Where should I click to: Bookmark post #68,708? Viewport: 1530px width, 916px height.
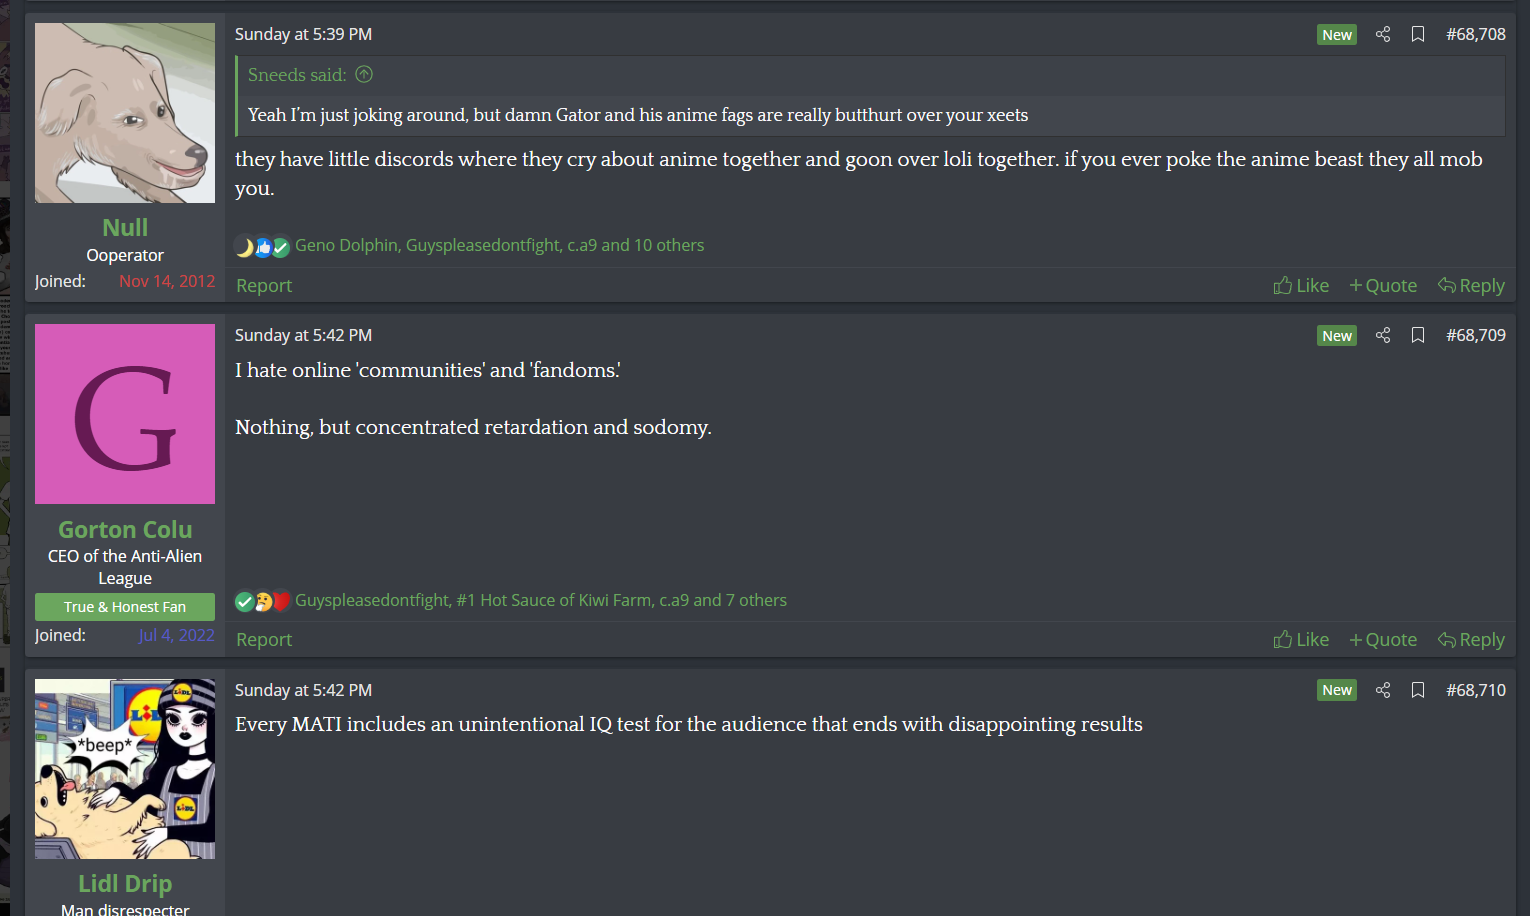(1418, 34)
